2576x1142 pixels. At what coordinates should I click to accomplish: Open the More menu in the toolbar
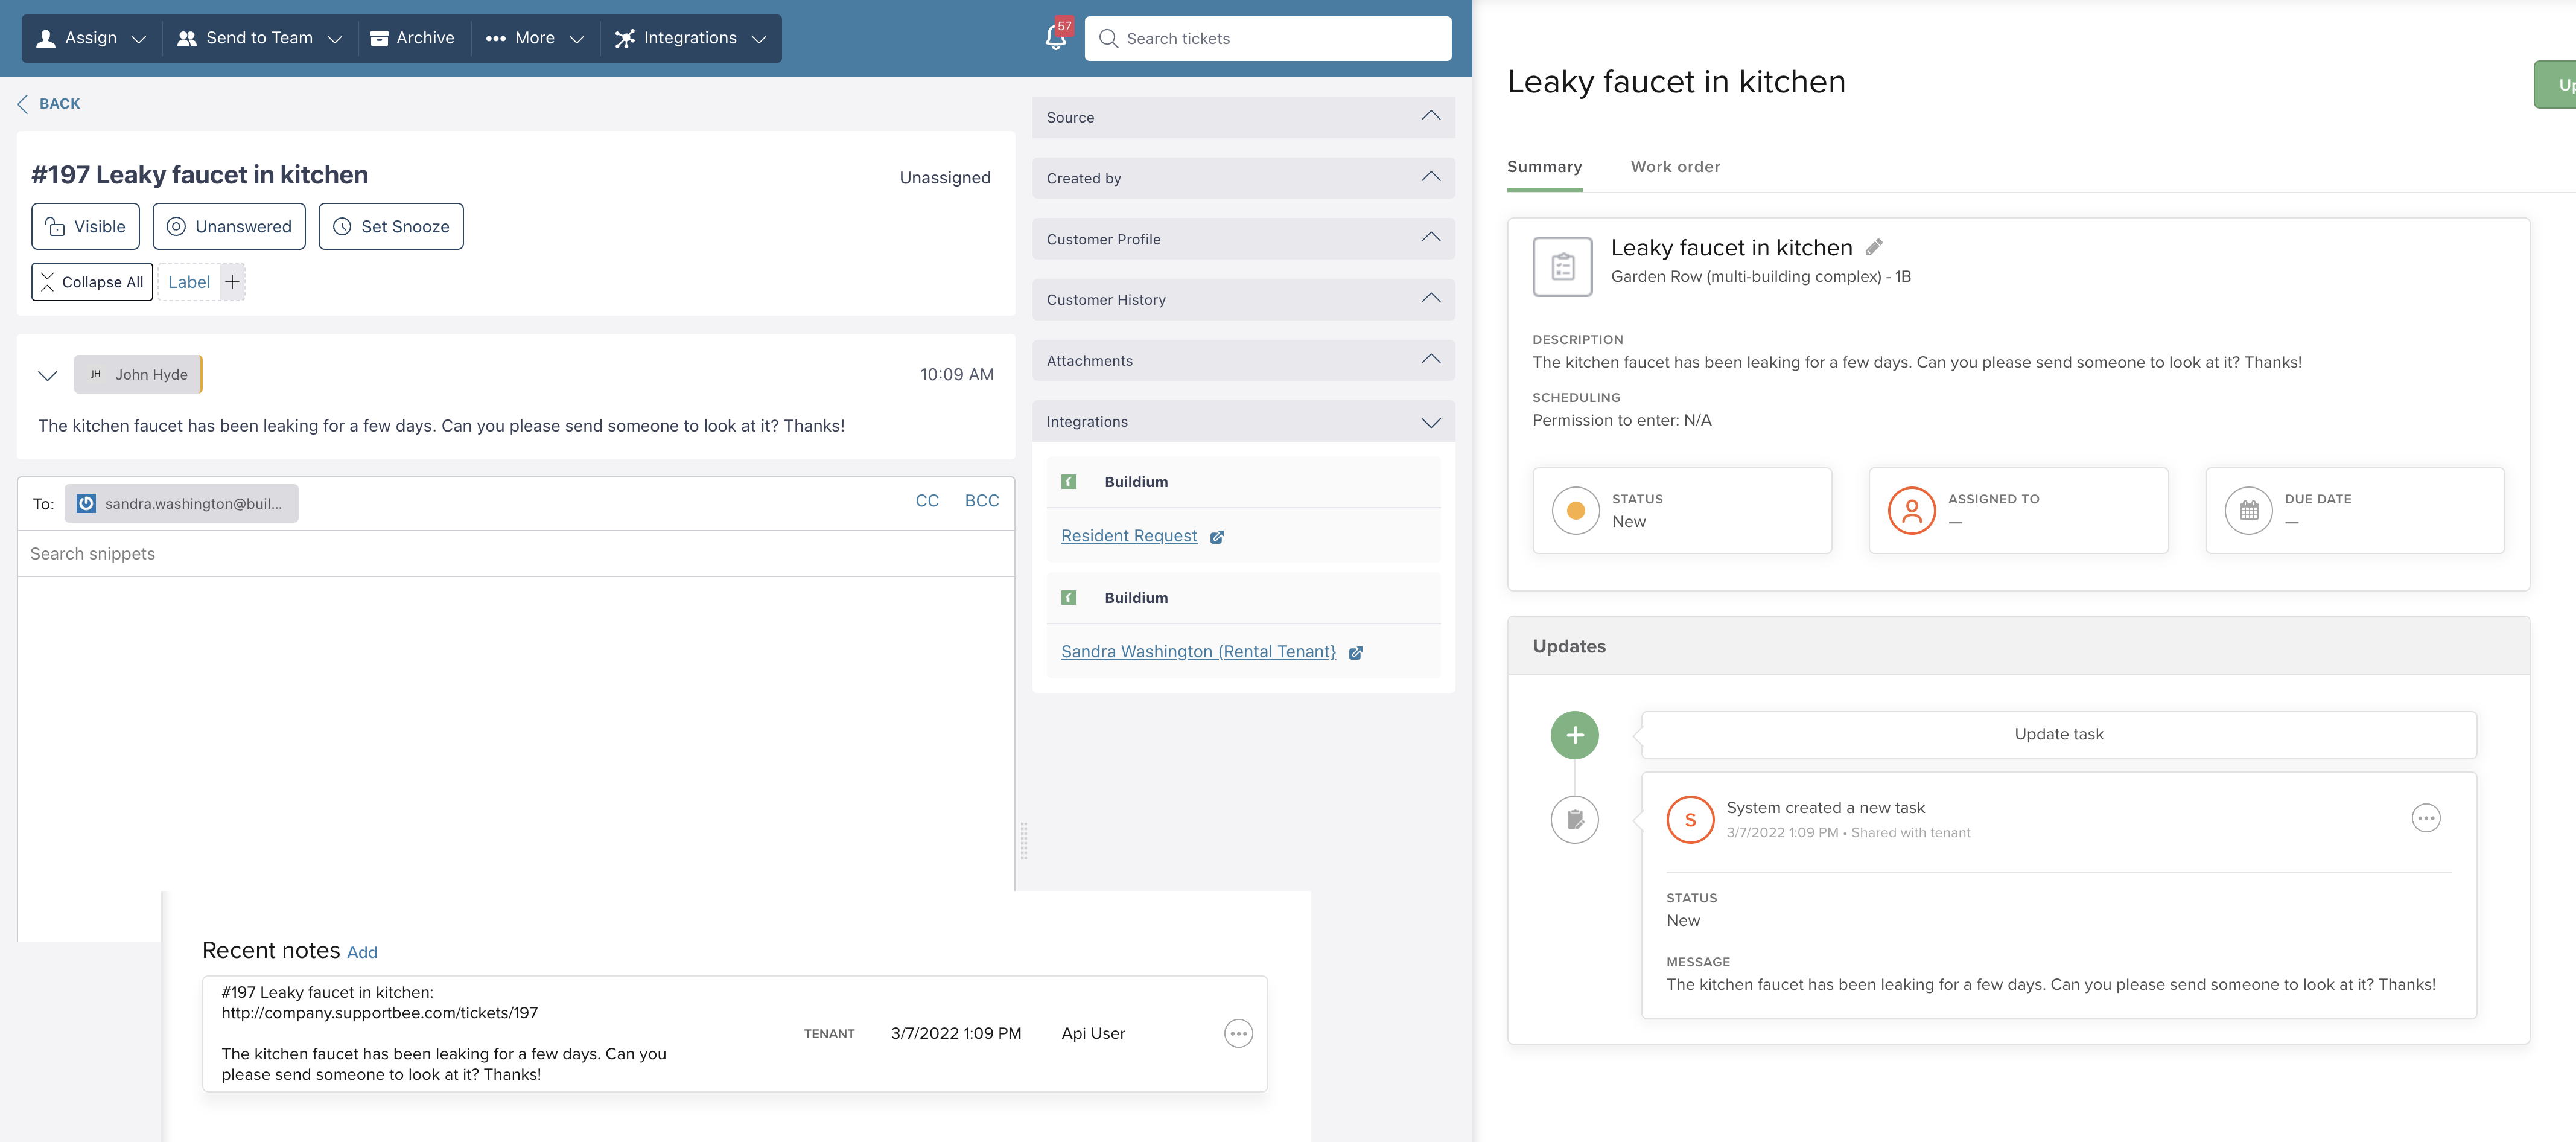[535, 38]
